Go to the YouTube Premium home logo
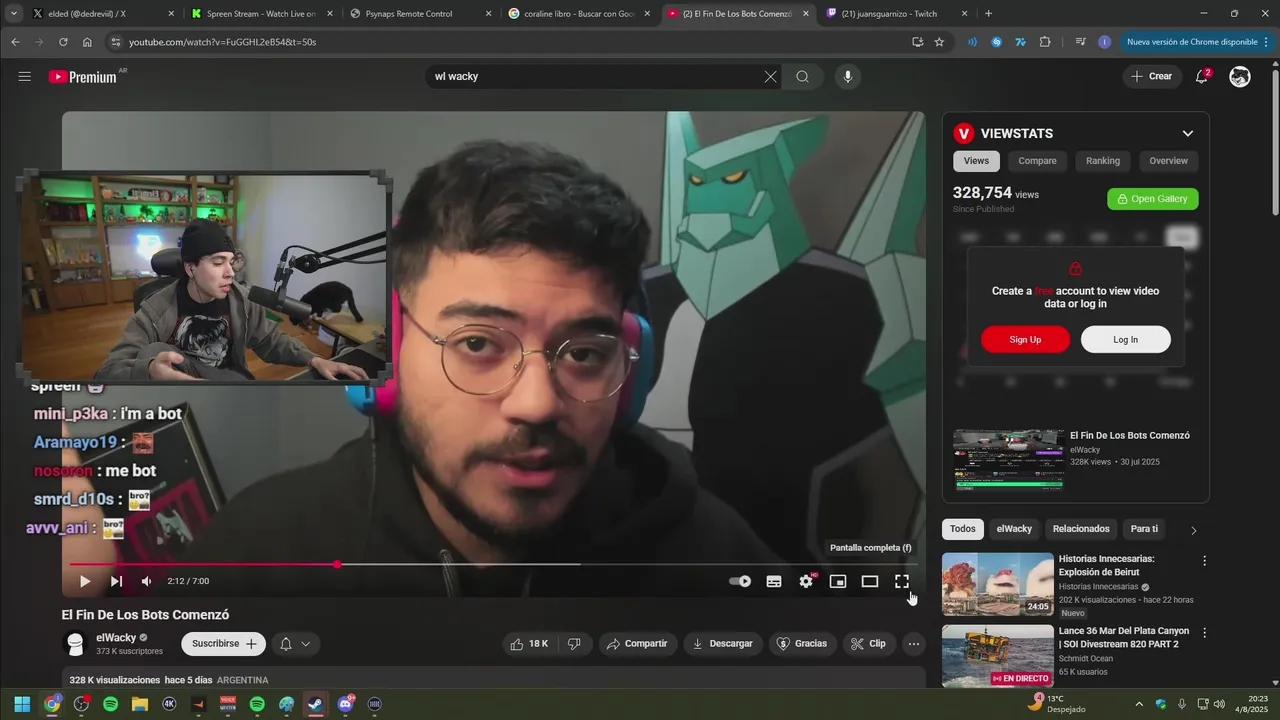Viewport: 1280px width, 720px height. (83, 77)
